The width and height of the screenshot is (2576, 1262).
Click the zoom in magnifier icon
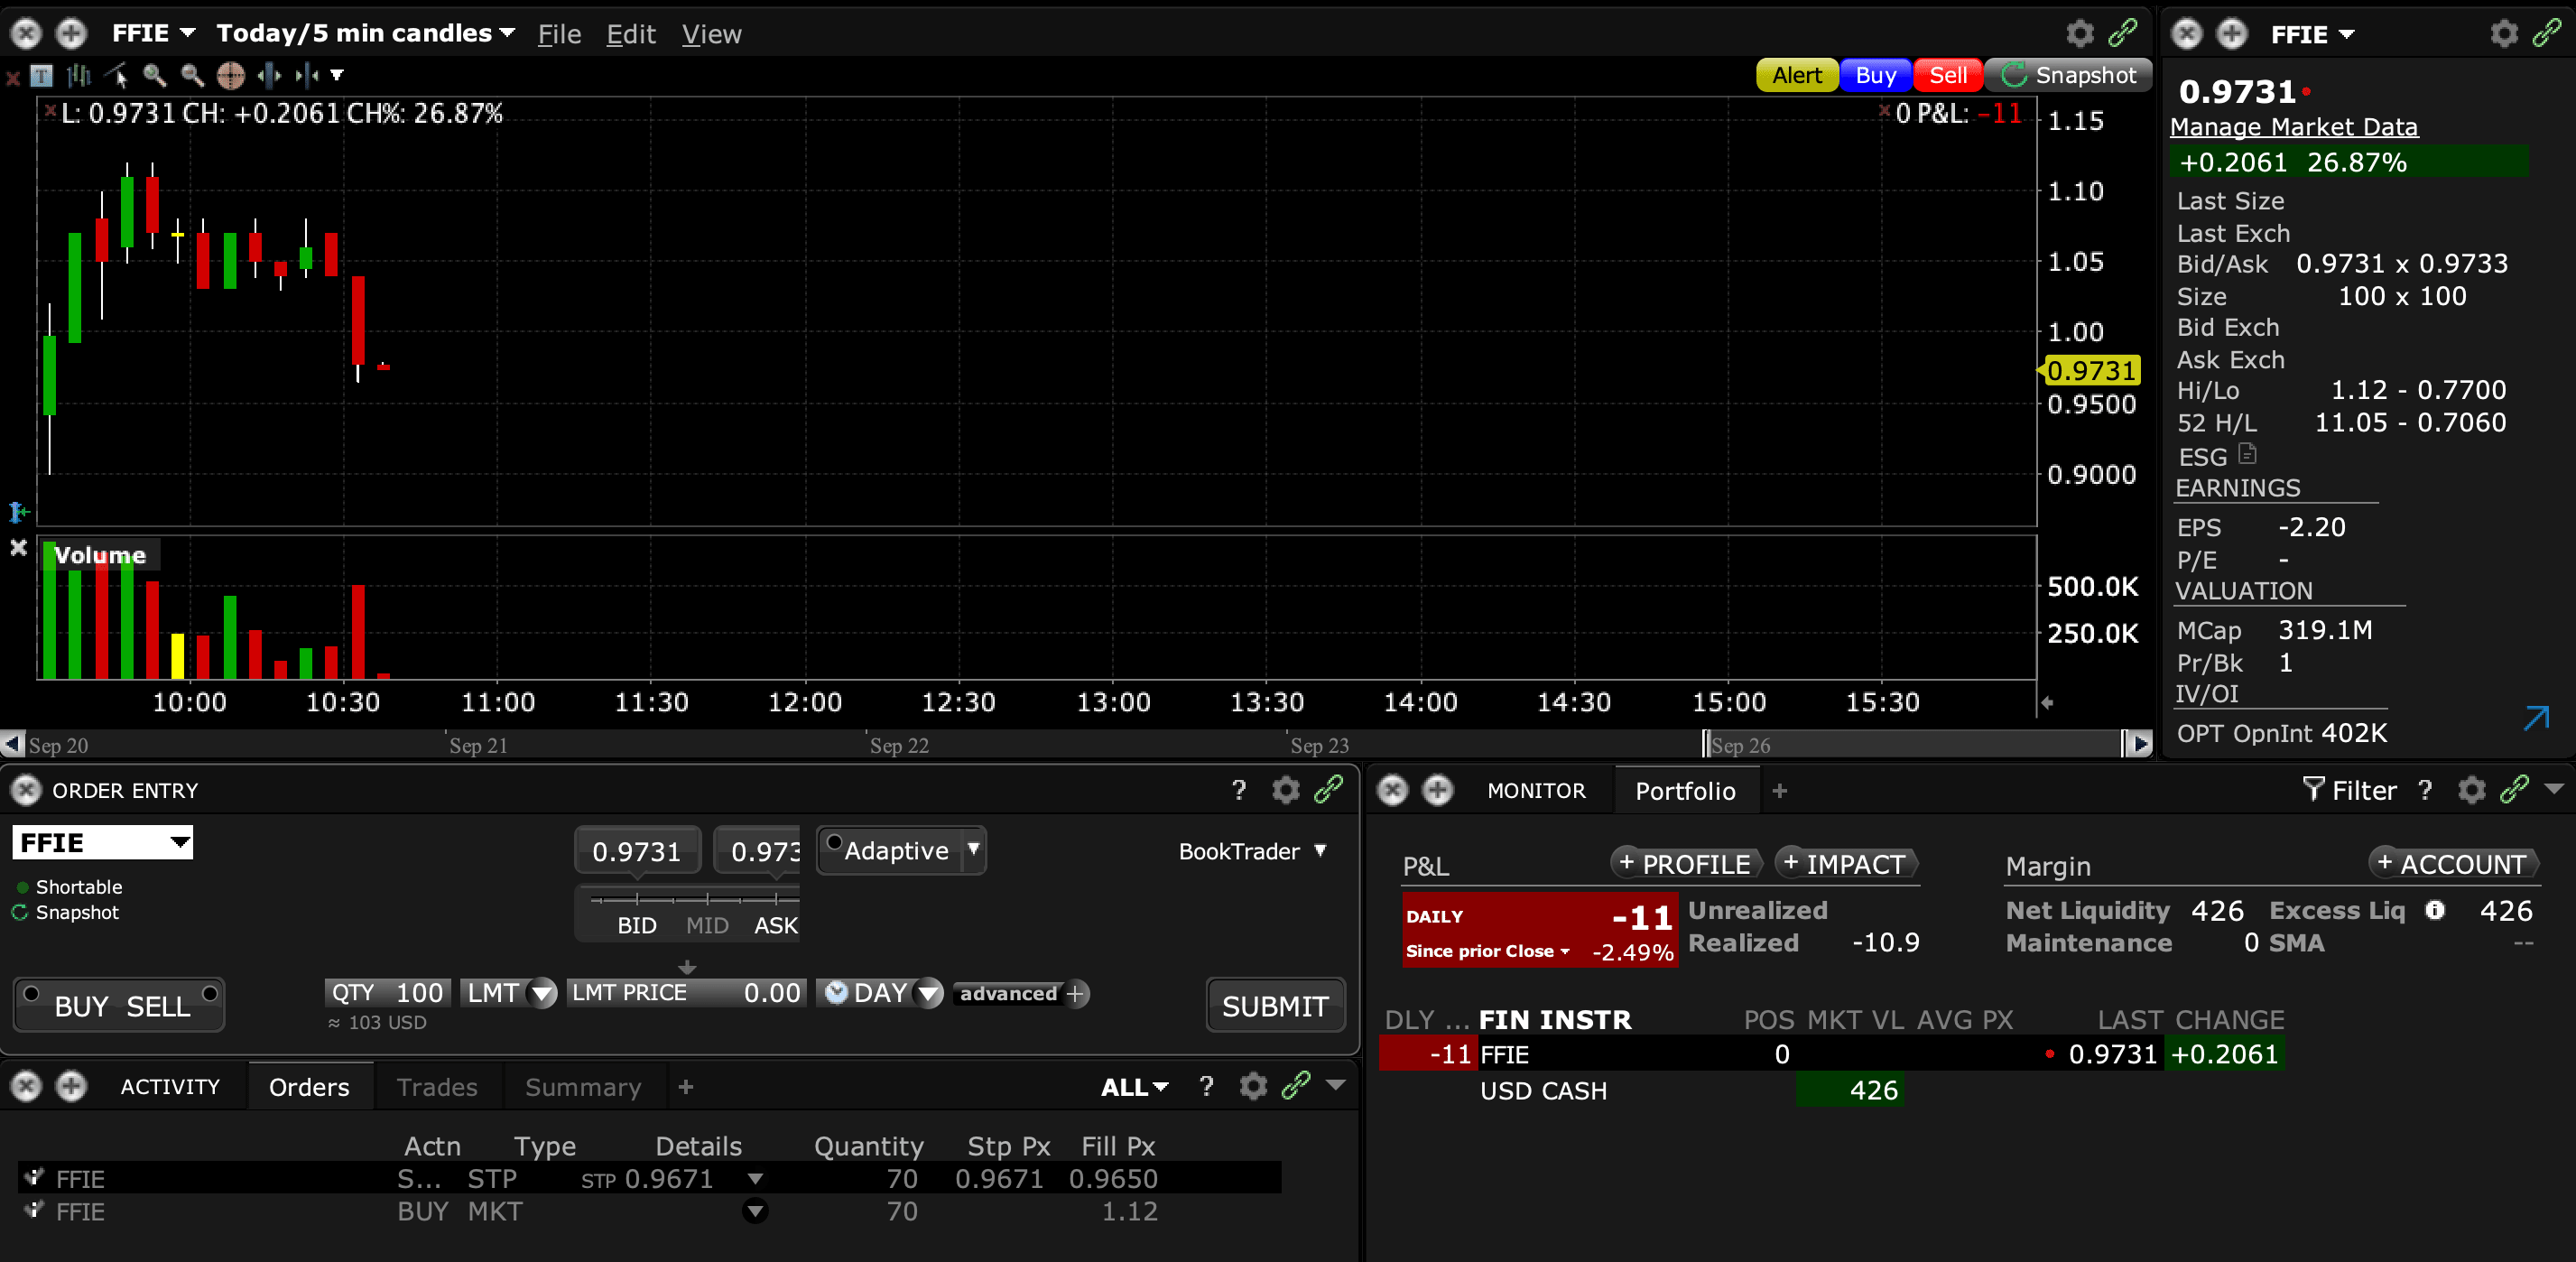(x=154, y=75)
